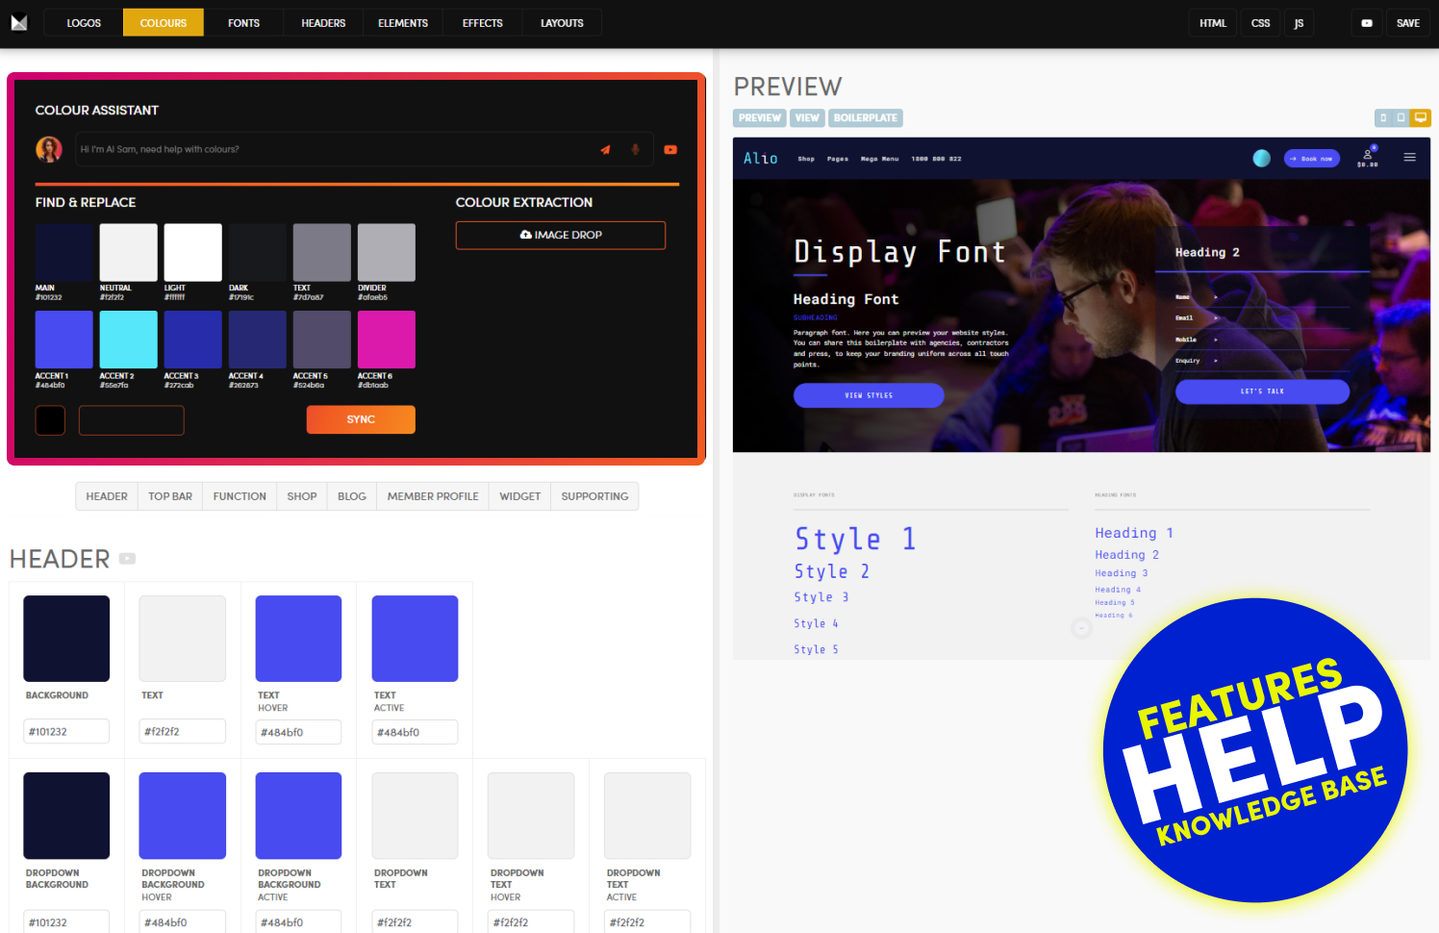
Task: Click the app logo in top left
Action: pyautogui.click(x=19, y=23)
